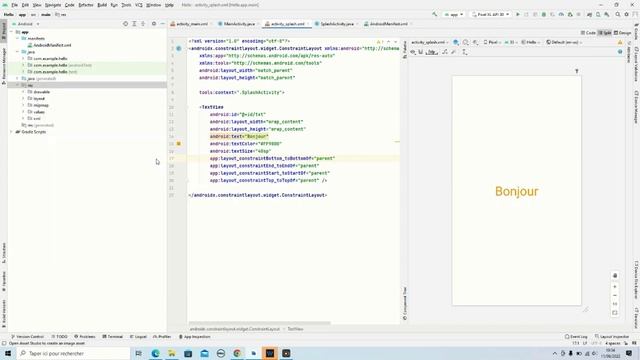Run the app with the green play button

coord(518,14)
